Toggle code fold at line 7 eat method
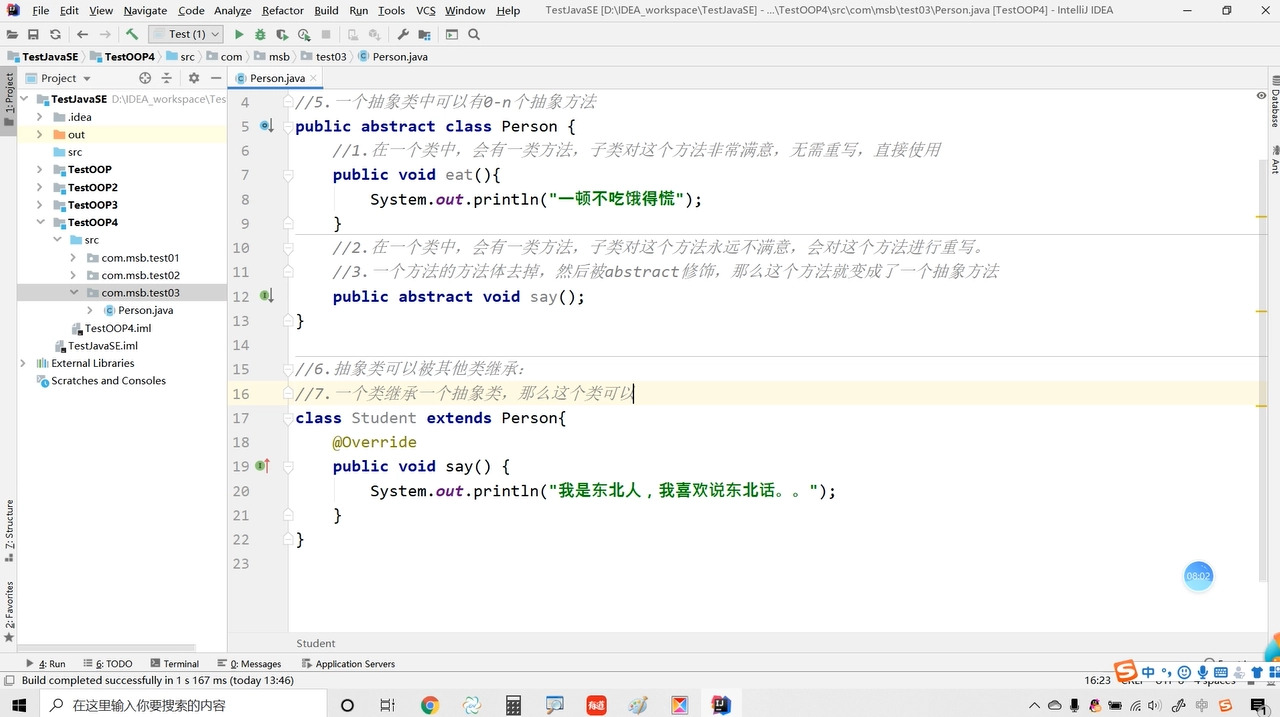 (287, 175)
